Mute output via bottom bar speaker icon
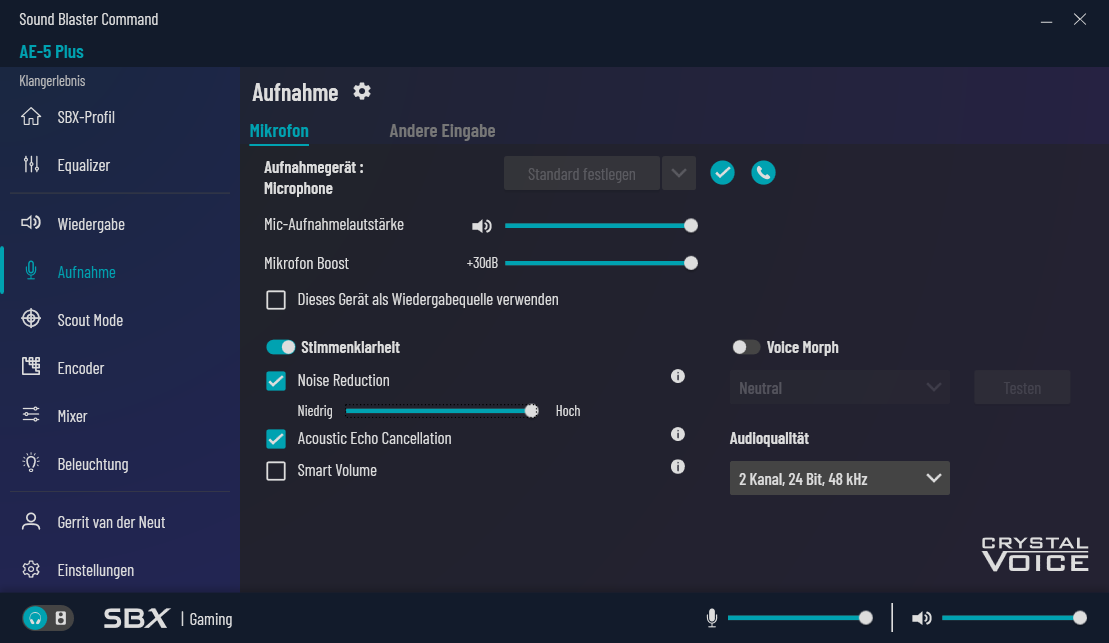 [x=922, y=618]
